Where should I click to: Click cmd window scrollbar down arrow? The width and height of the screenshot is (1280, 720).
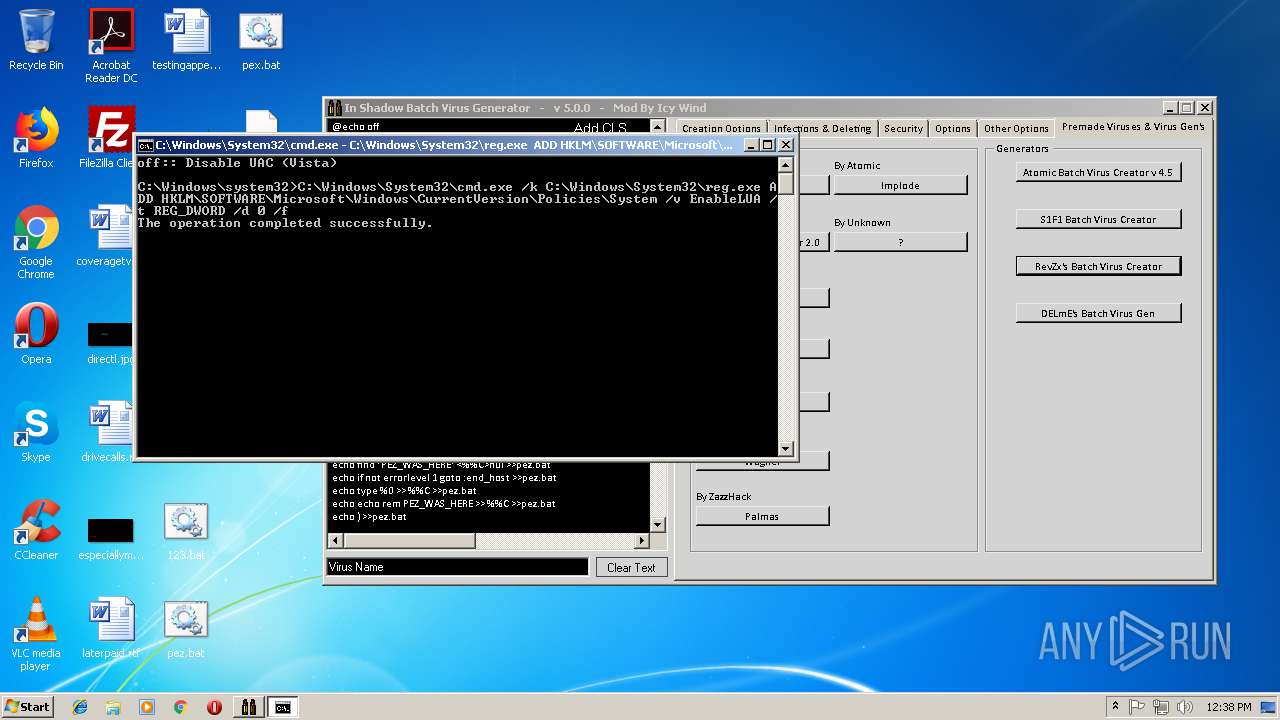click(785, 449)
